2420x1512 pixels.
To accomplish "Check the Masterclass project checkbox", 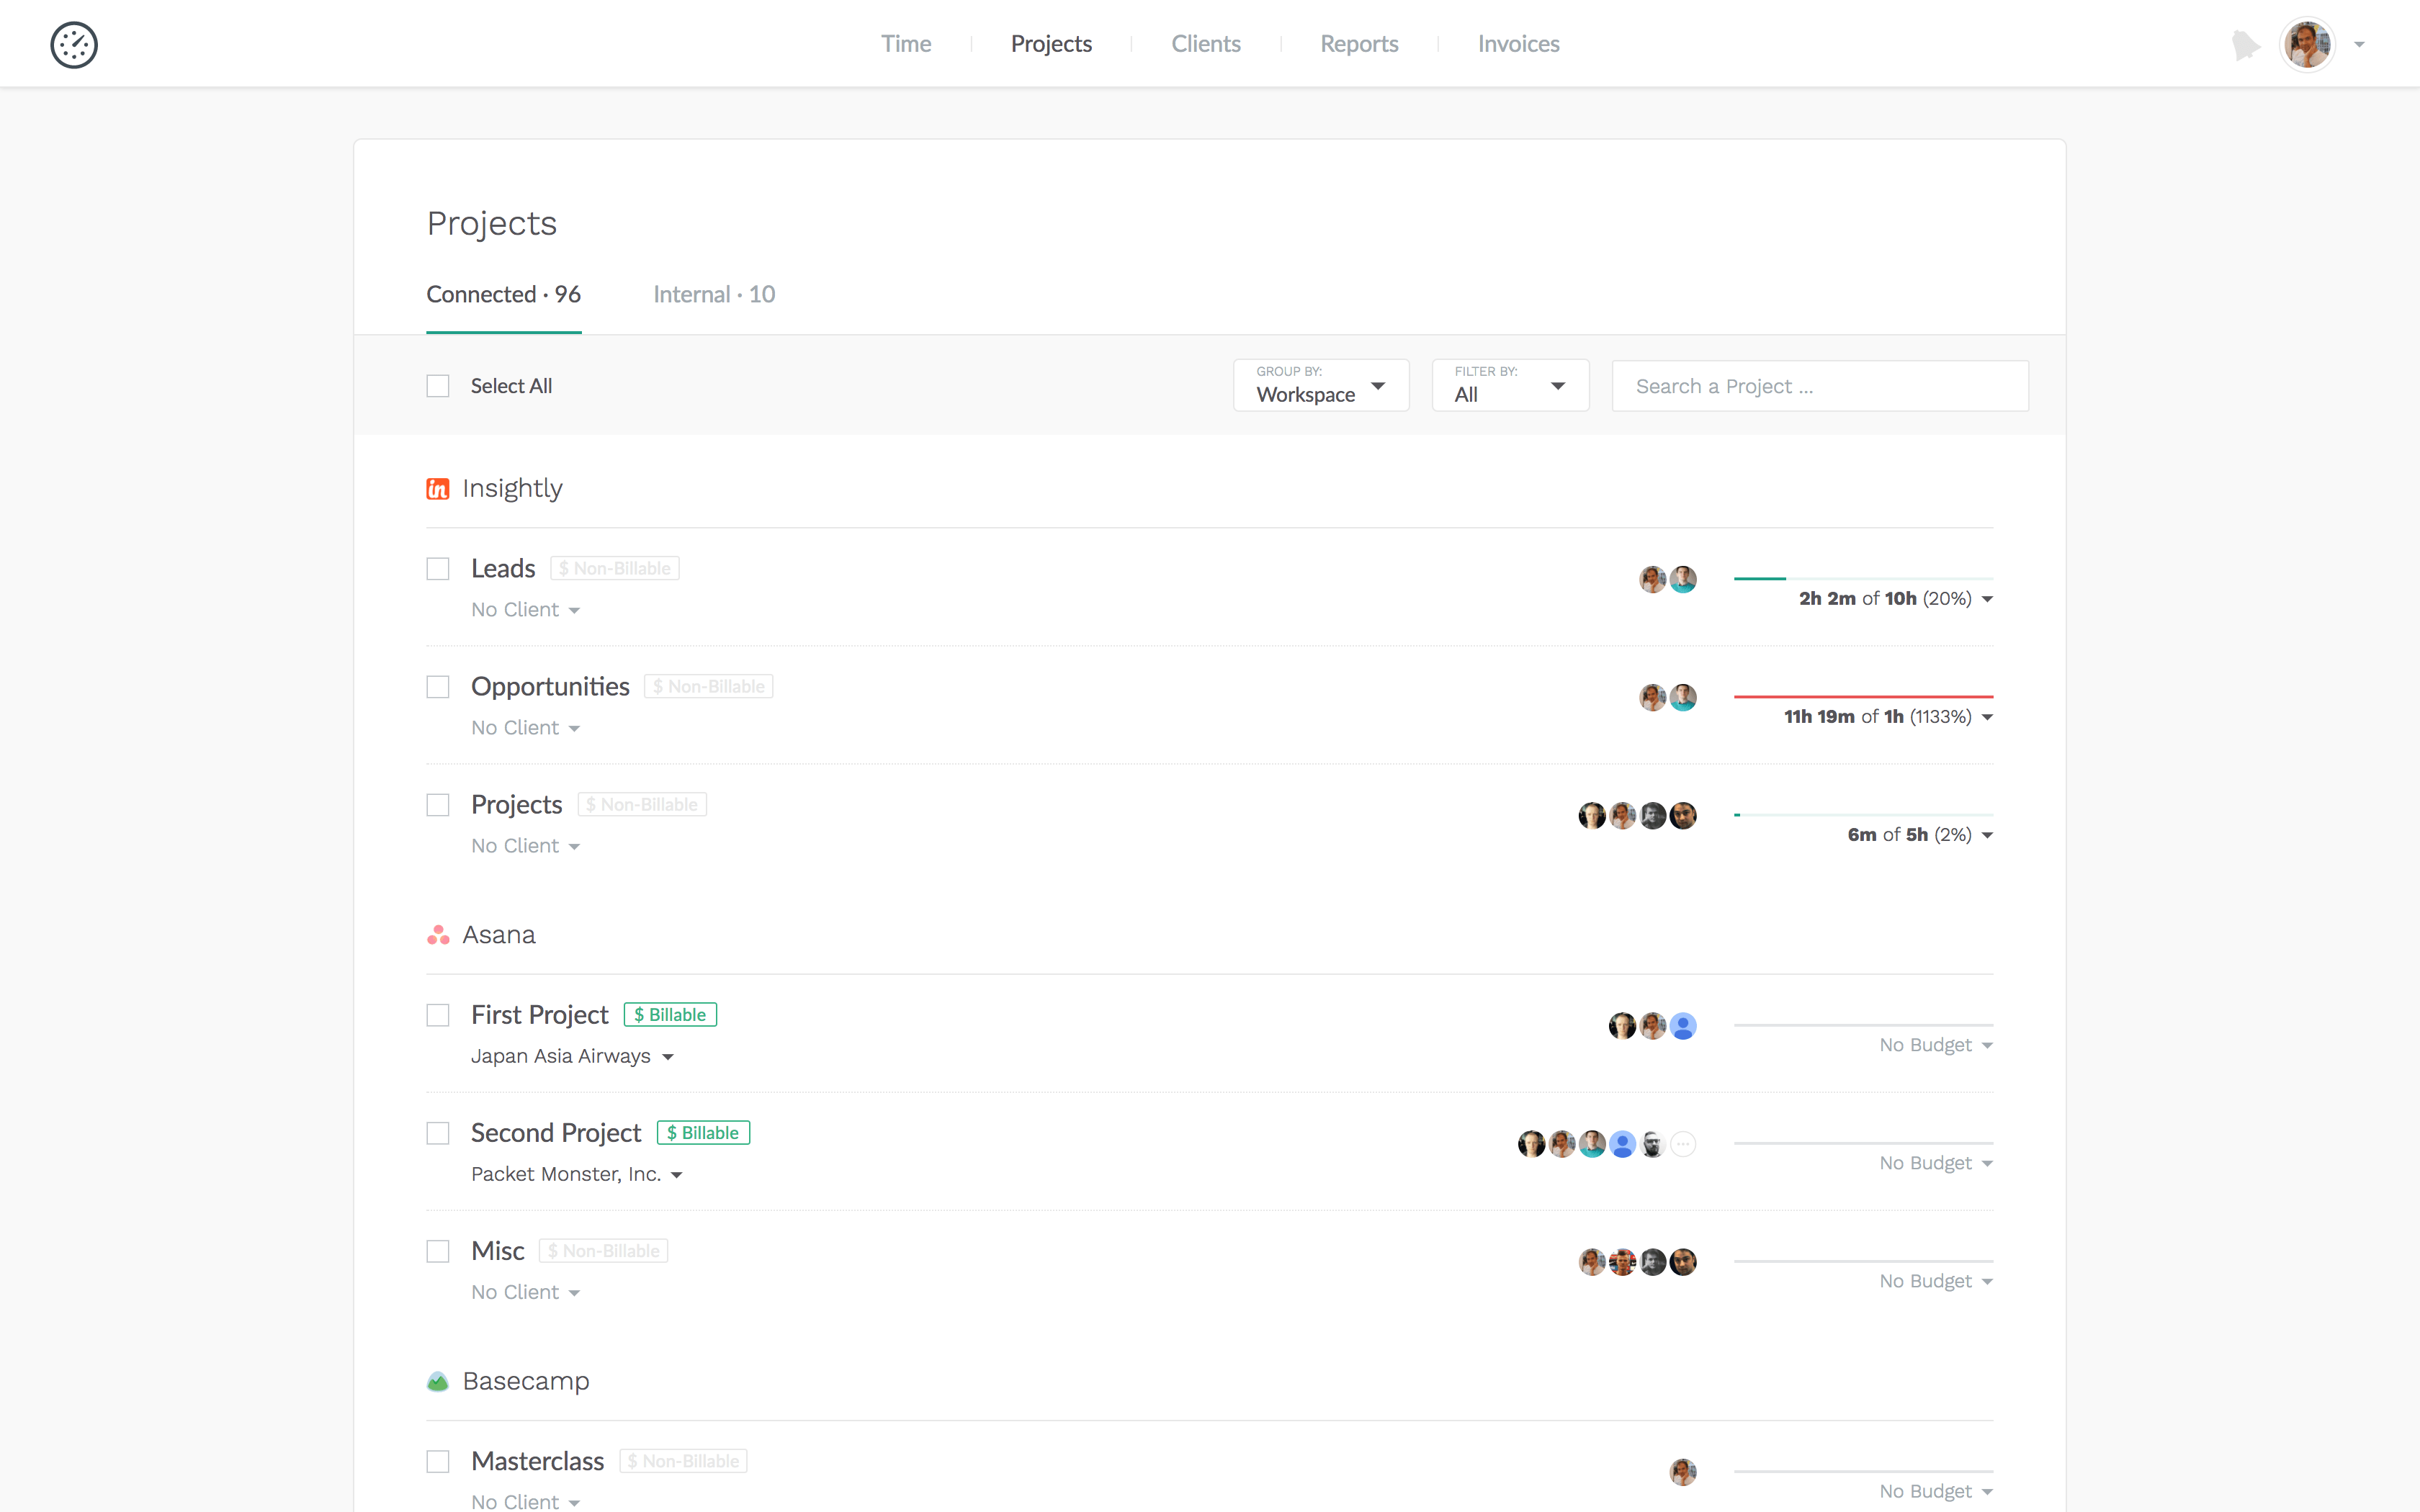I will pyautogui.click(x=438, y=1461).
